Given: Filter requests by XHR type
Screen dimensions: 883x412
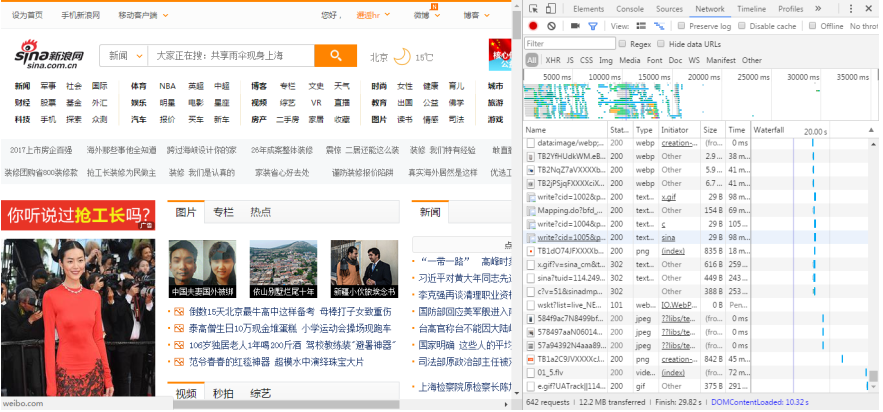Looking at the screenshot, I should (552, 60).
